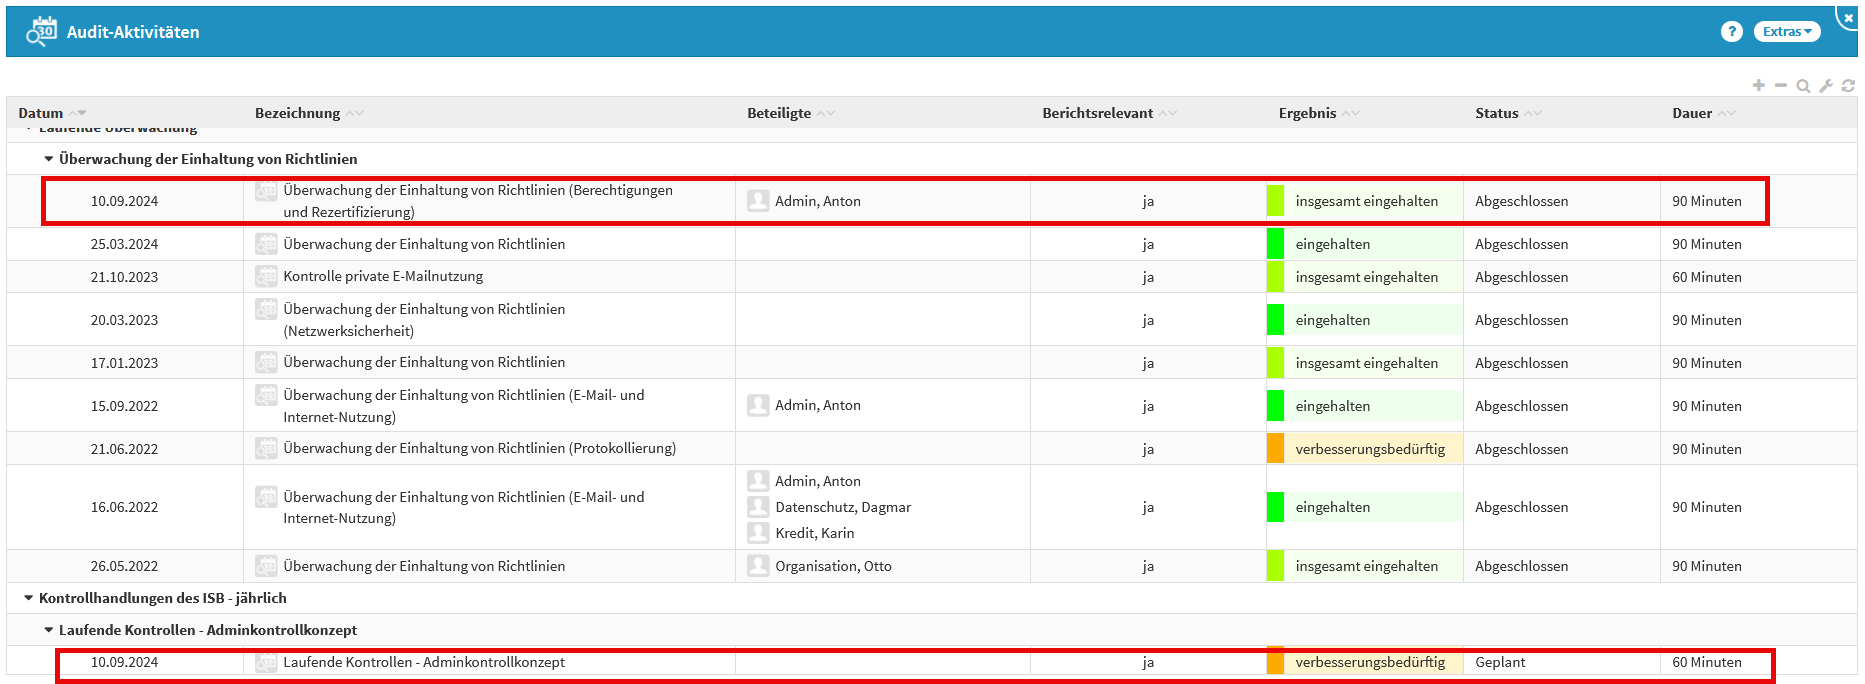
Task: Collapse the Überwachung der Einhaltung von Richtlinien group
Action: 48,159
